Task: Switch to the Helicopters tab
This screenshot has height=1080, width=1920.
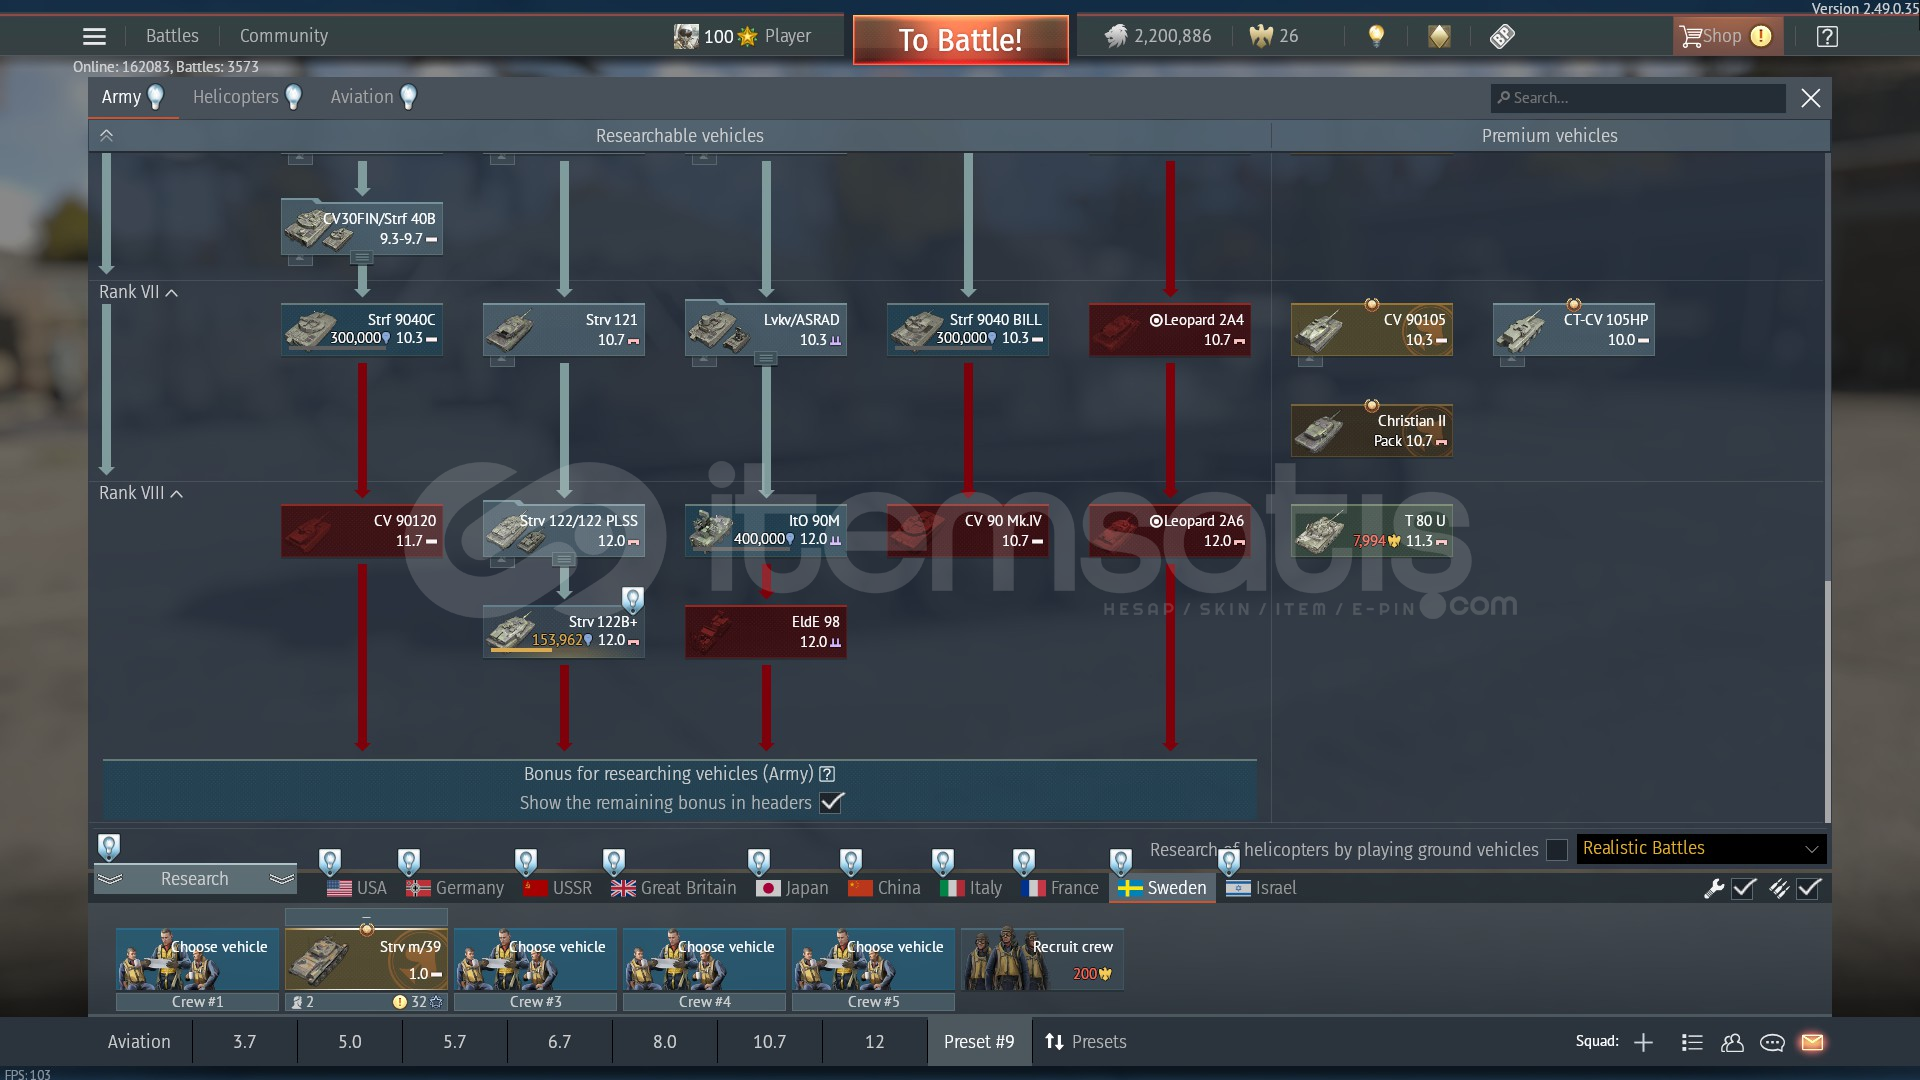Action: pos(236,97)
